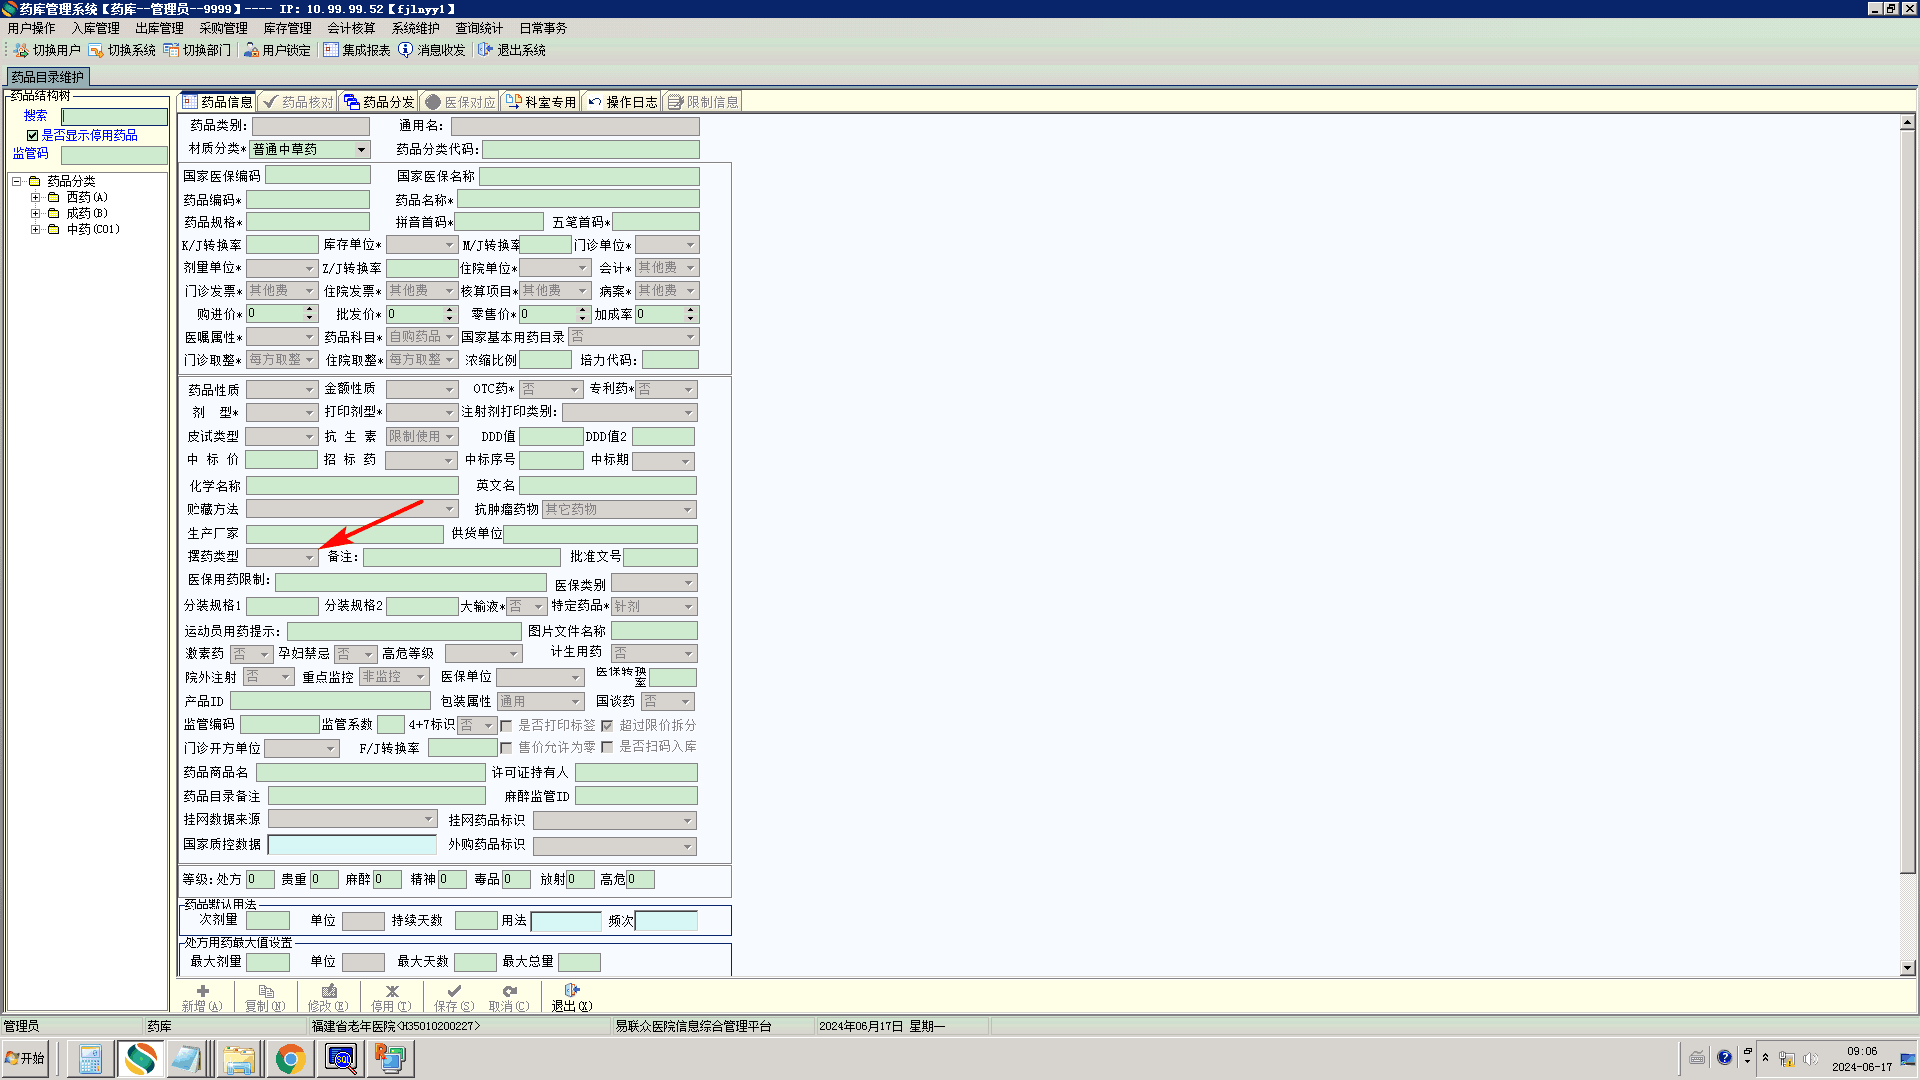Open the 库存管理 menu
The height and width of the screenshot is (1080, 1920).
point(287,28)
